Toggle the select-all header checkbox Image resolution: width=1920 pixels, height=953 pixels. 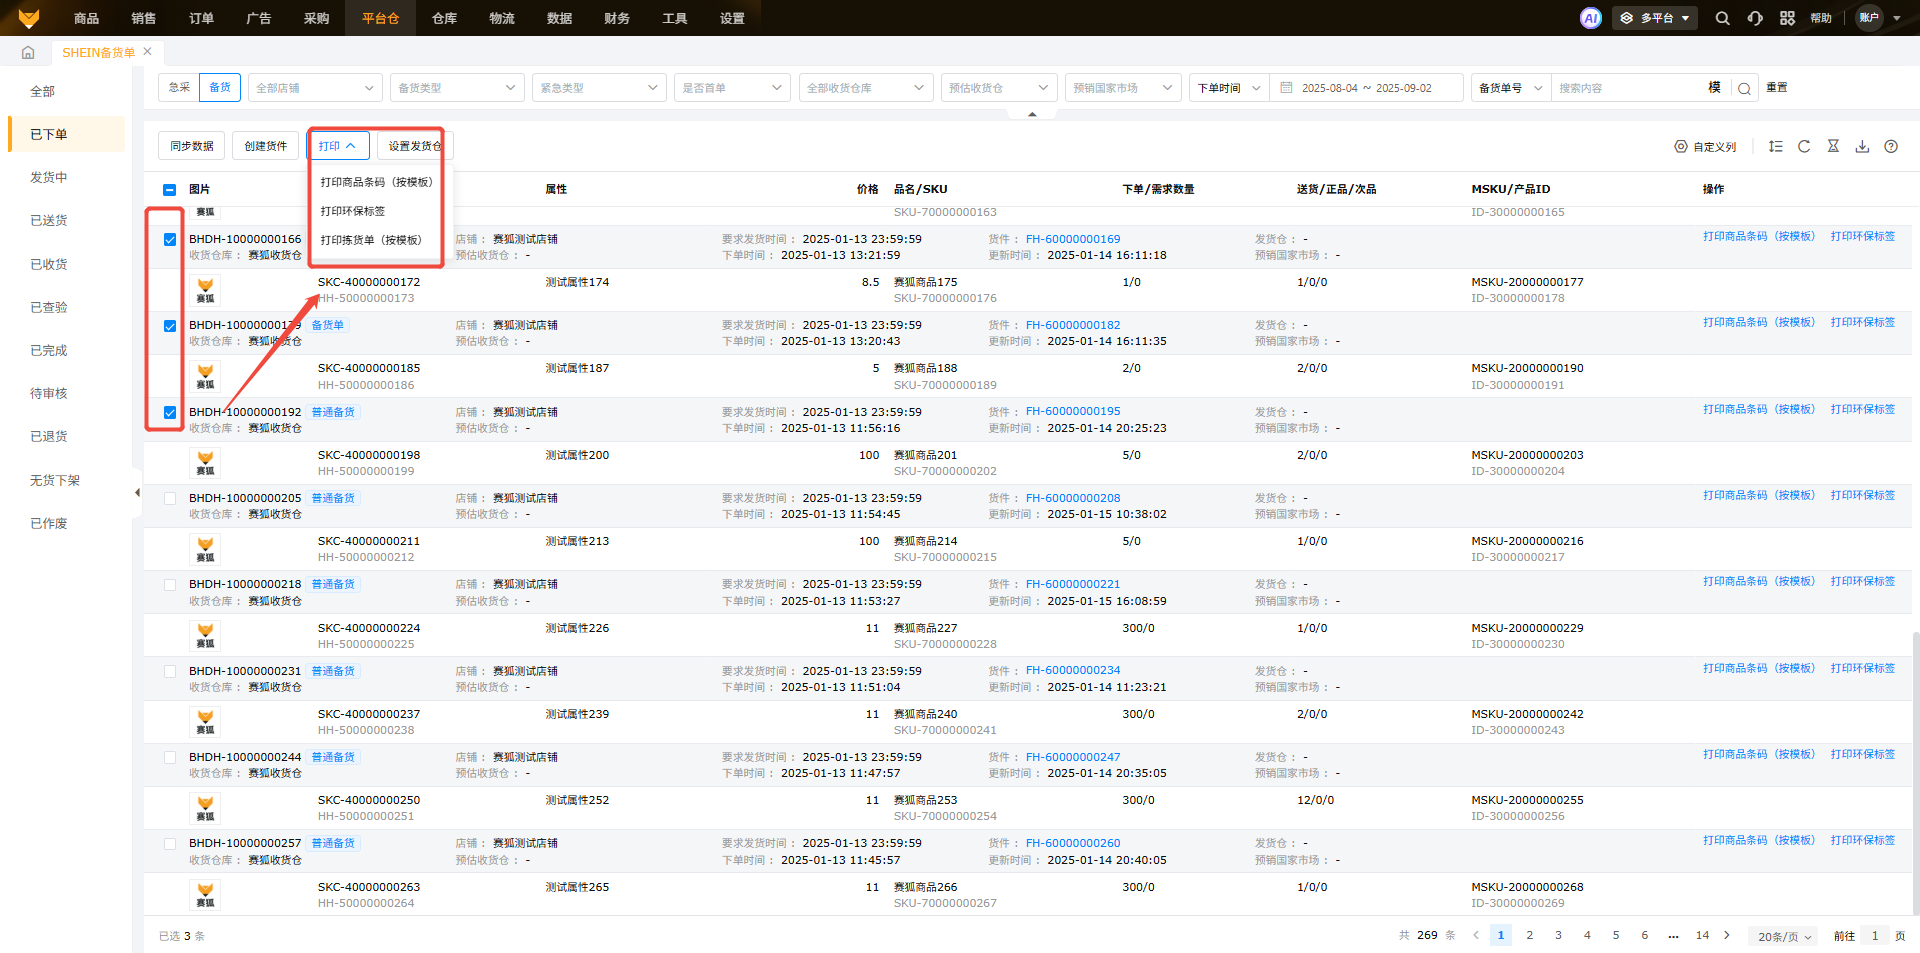click(169, 190)
